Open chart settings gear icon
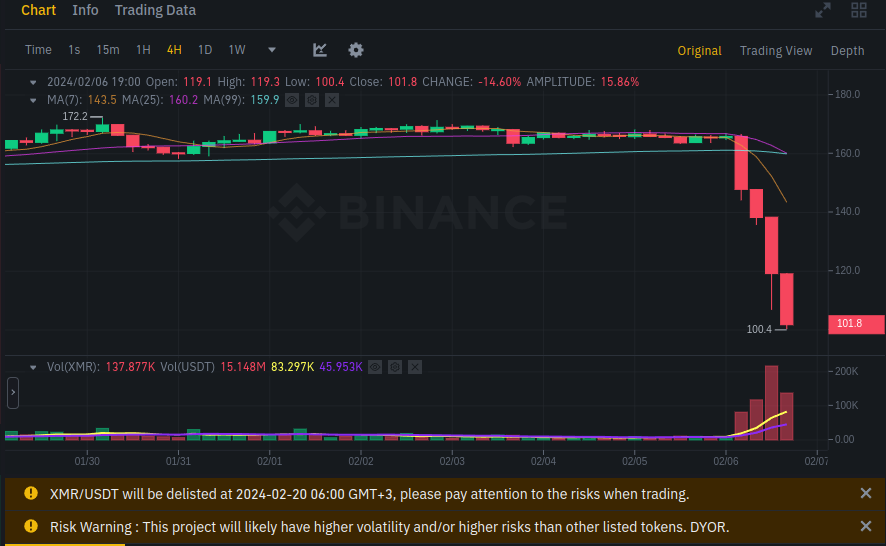This screenshot has width=886, height=546. point(355,50)
